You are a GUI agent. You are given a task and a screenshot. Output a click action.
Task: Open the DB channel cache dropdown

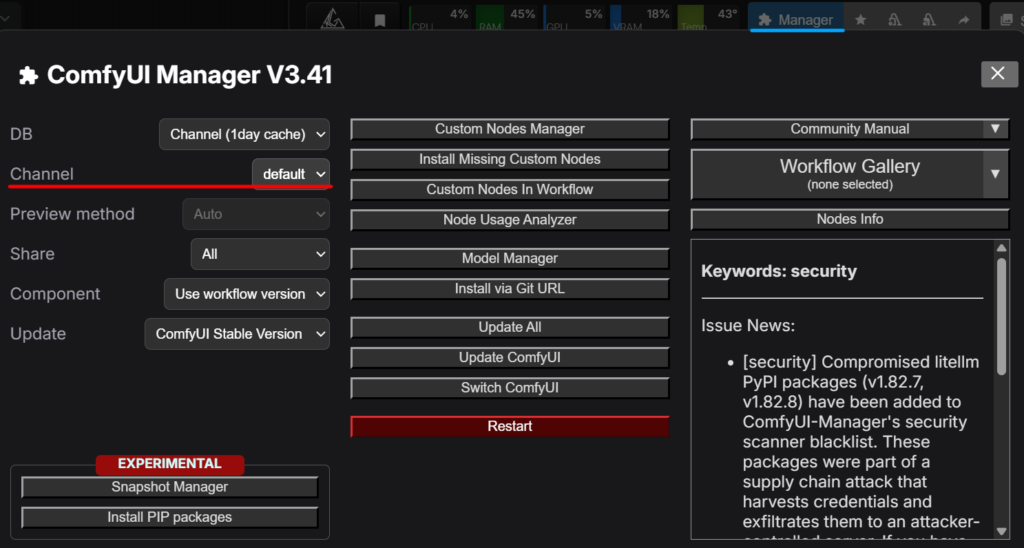[x=244, y=135]
